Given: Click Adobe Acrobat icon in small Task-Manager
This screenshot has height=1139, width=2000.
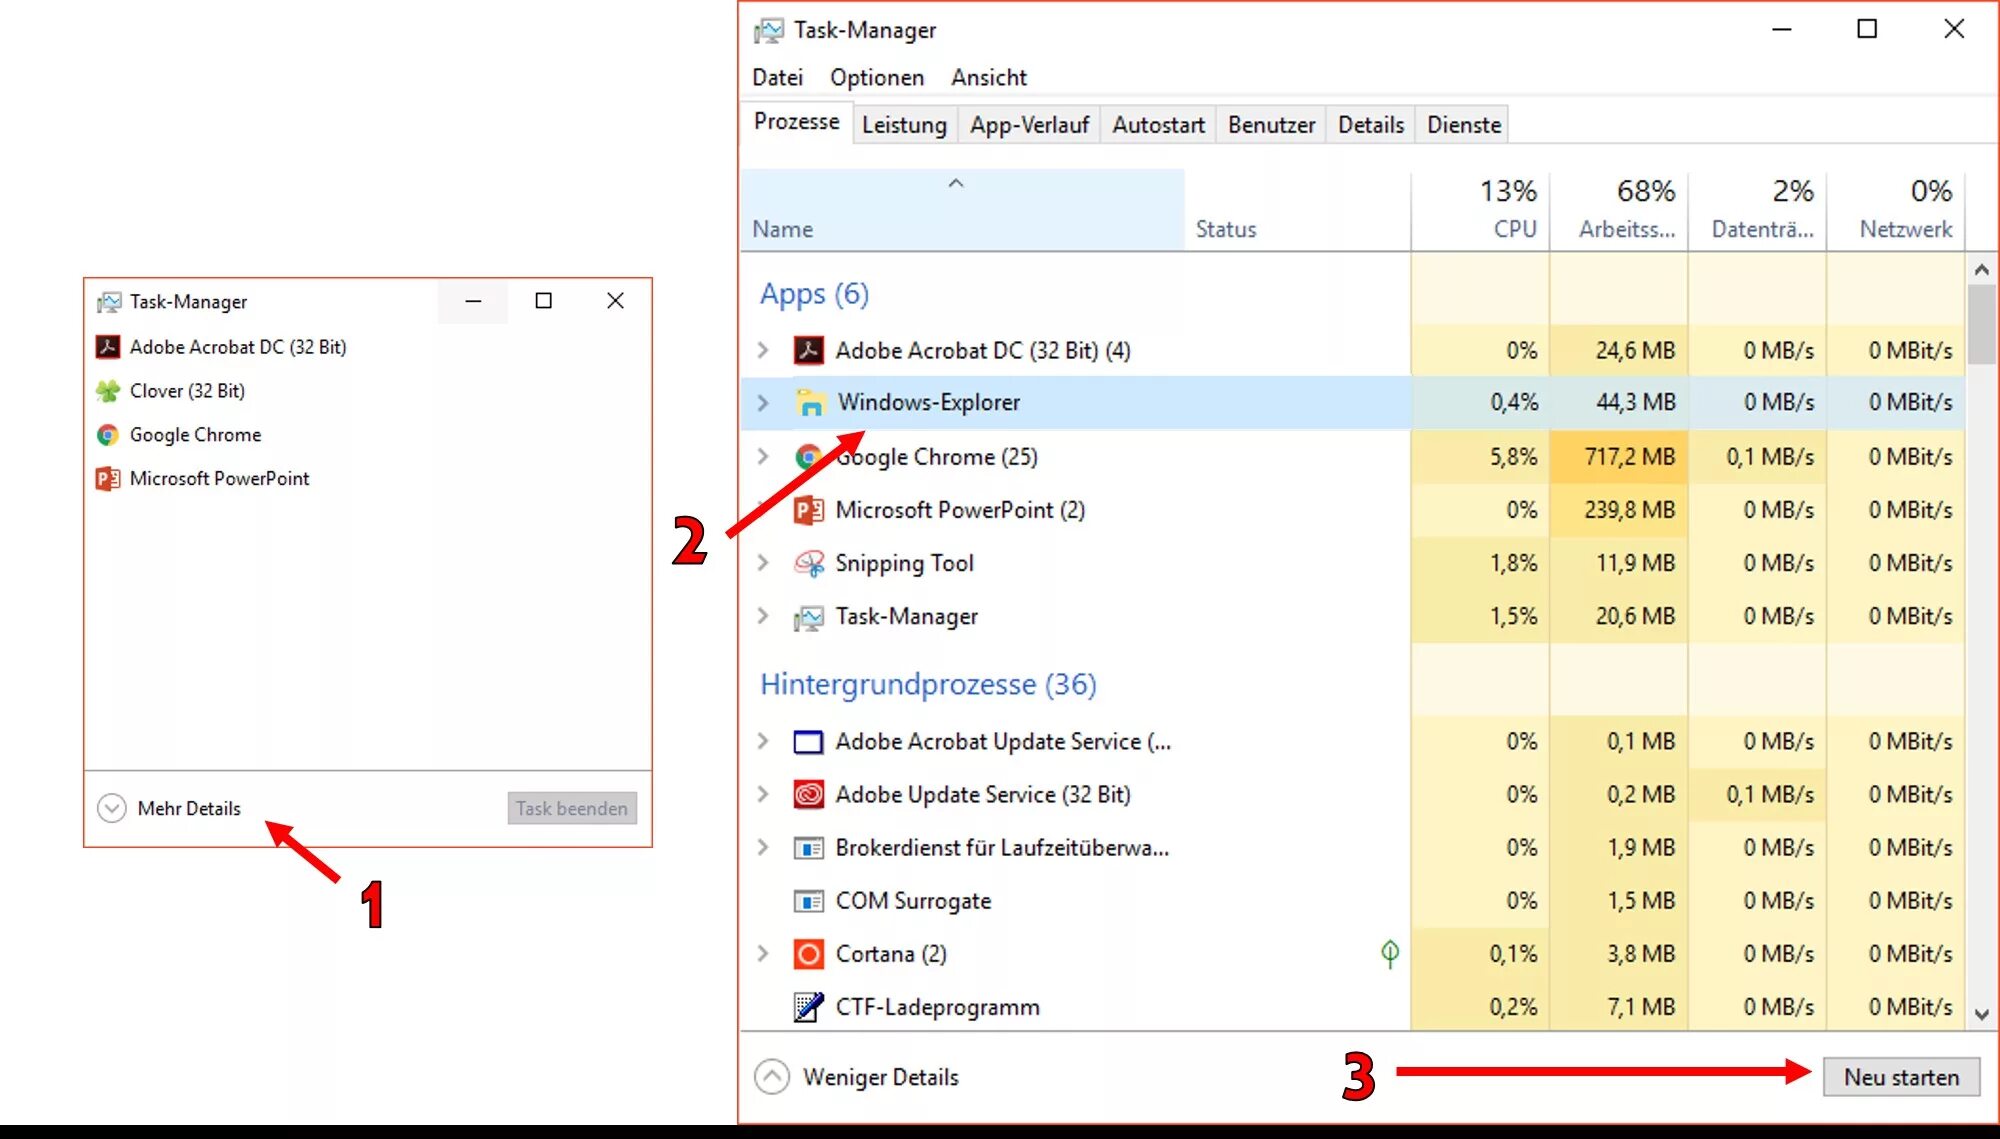Looking at the screenshot, I should (108, 347).
